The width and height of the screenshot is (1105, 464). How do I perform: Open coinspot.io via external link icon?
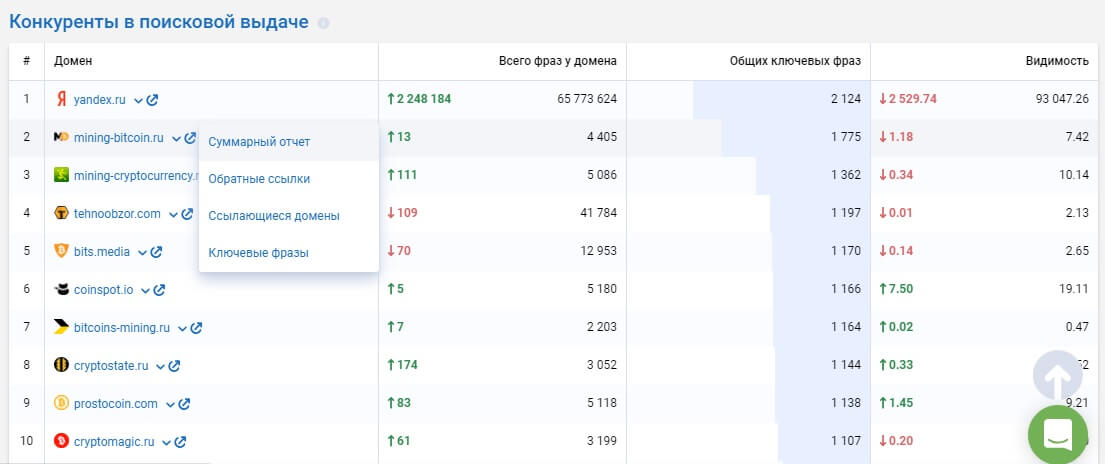(160, 290)
